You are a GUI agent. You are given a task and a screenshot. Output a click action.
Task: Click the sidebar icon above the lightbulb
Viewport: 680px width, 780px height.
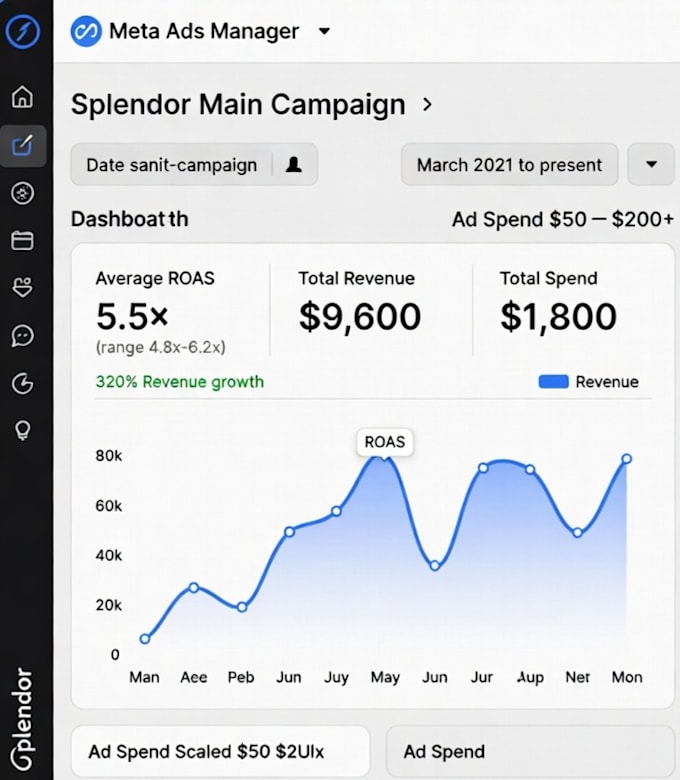[x=22, y=384]
